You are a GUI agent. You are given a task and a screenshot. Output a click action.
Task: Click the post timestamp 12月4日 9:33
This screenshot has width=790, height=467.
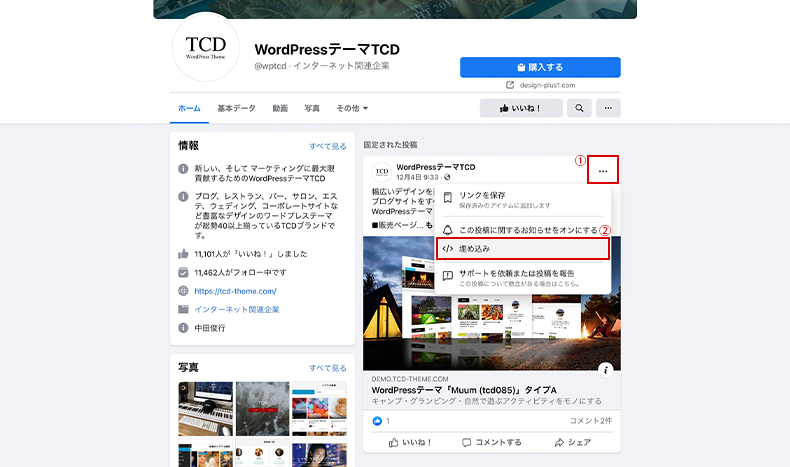click(417, 177)
